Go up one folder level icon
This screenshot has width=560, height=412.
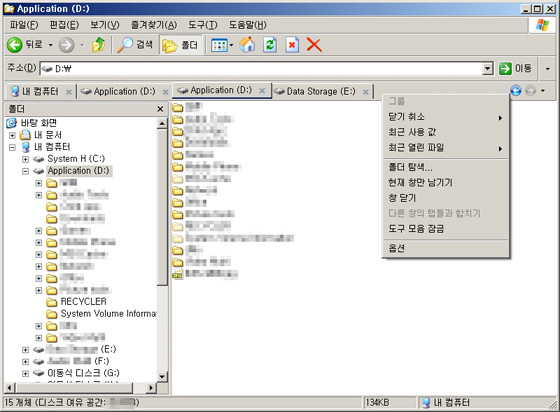point(99,45)
